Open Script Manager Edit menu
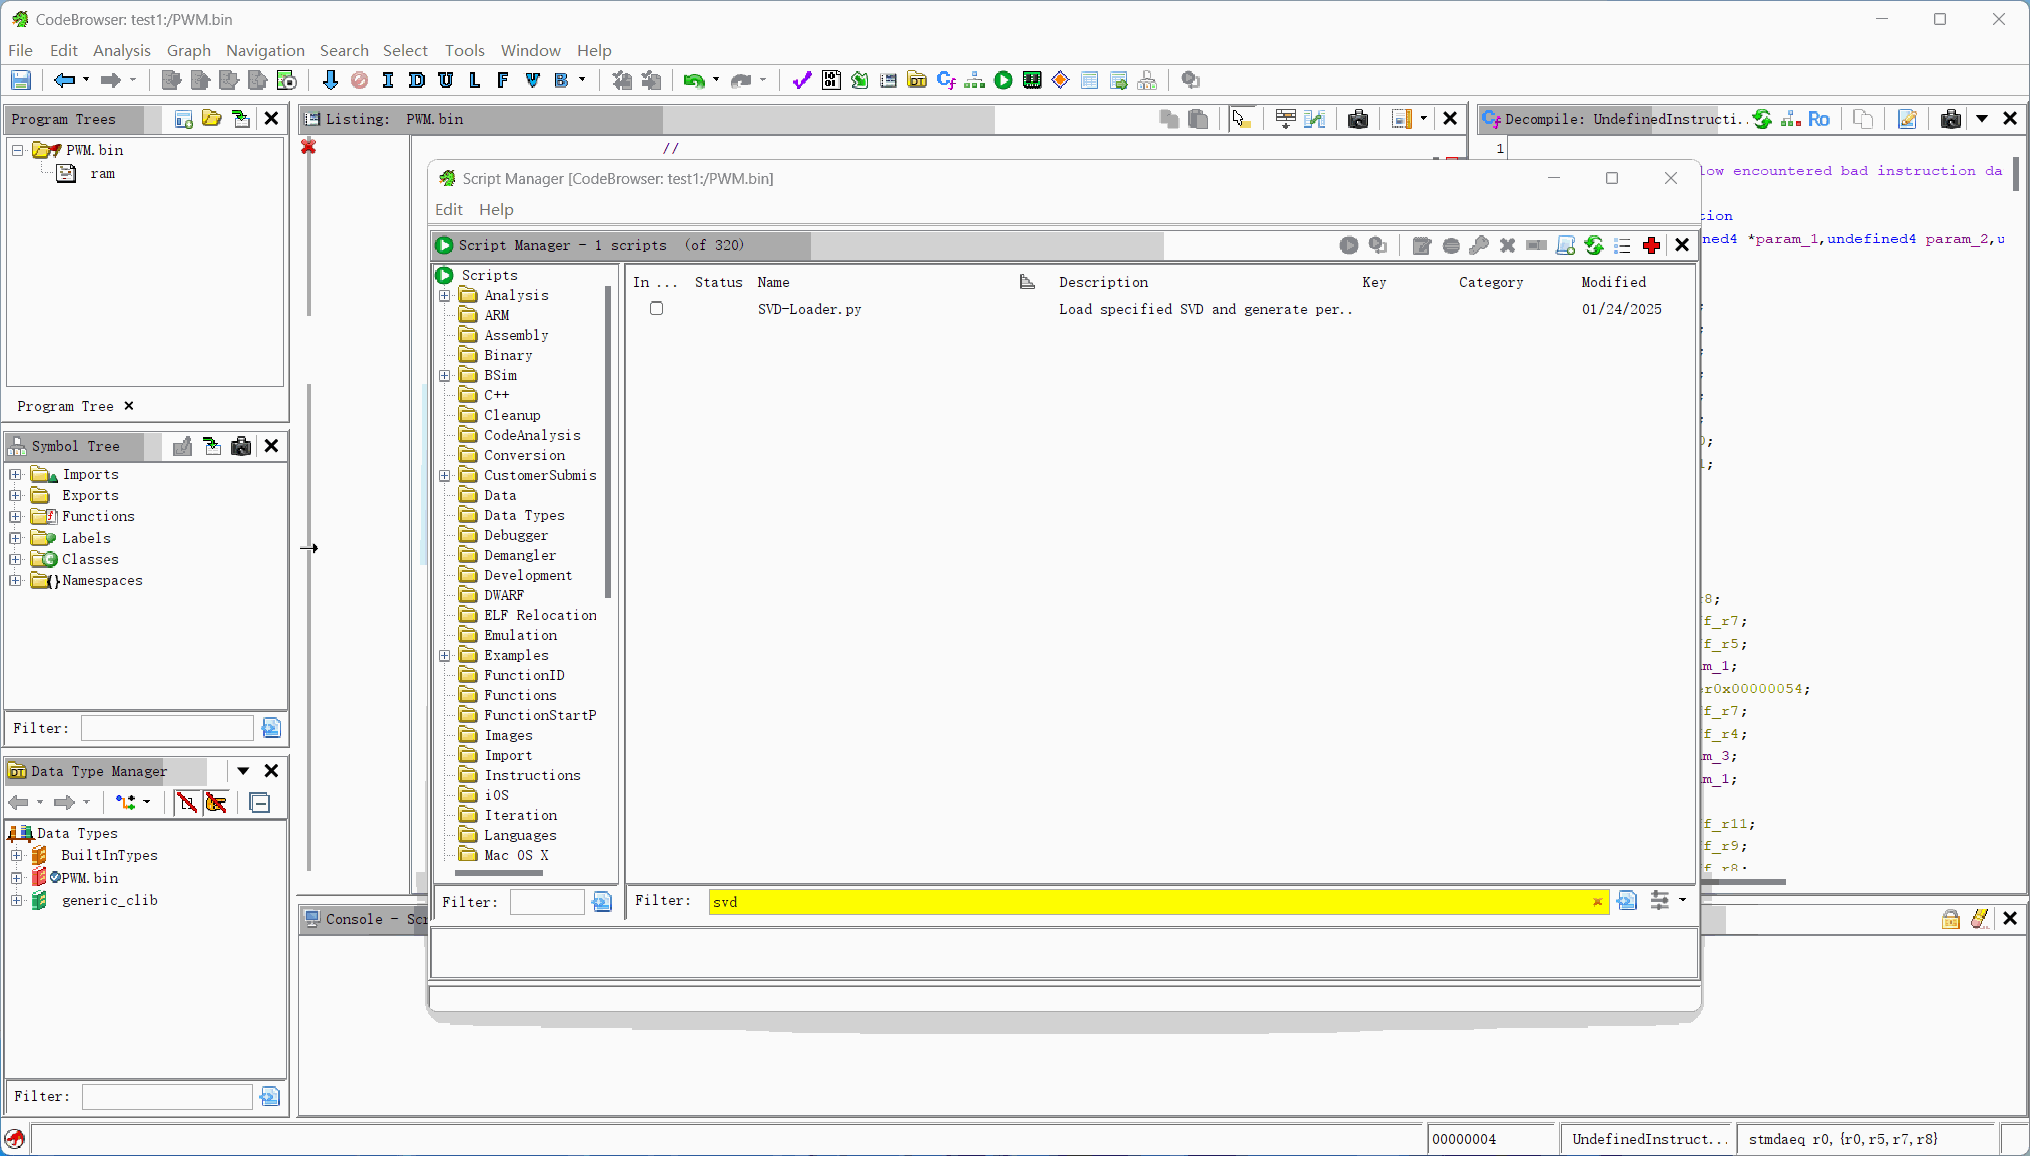The image size is (2030, 1156). pyautogui.click(x=448, y=209)
